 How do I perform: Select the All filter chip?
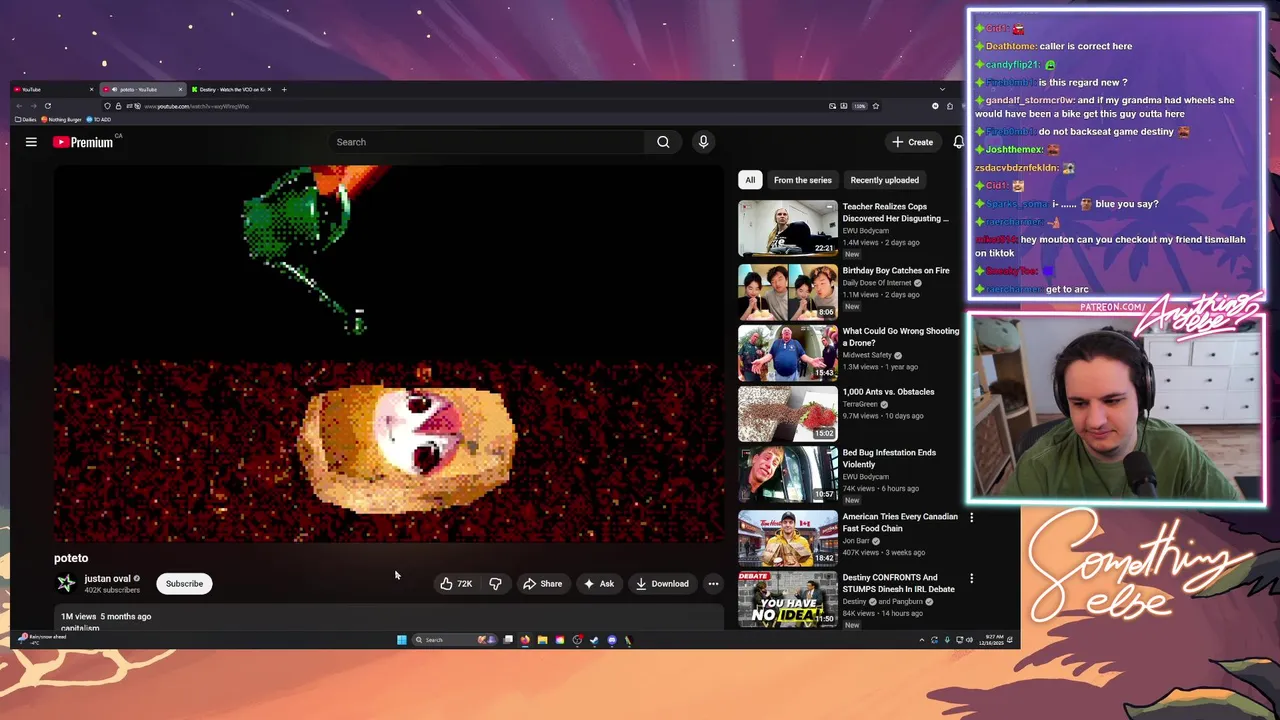(x=750, y=180)
